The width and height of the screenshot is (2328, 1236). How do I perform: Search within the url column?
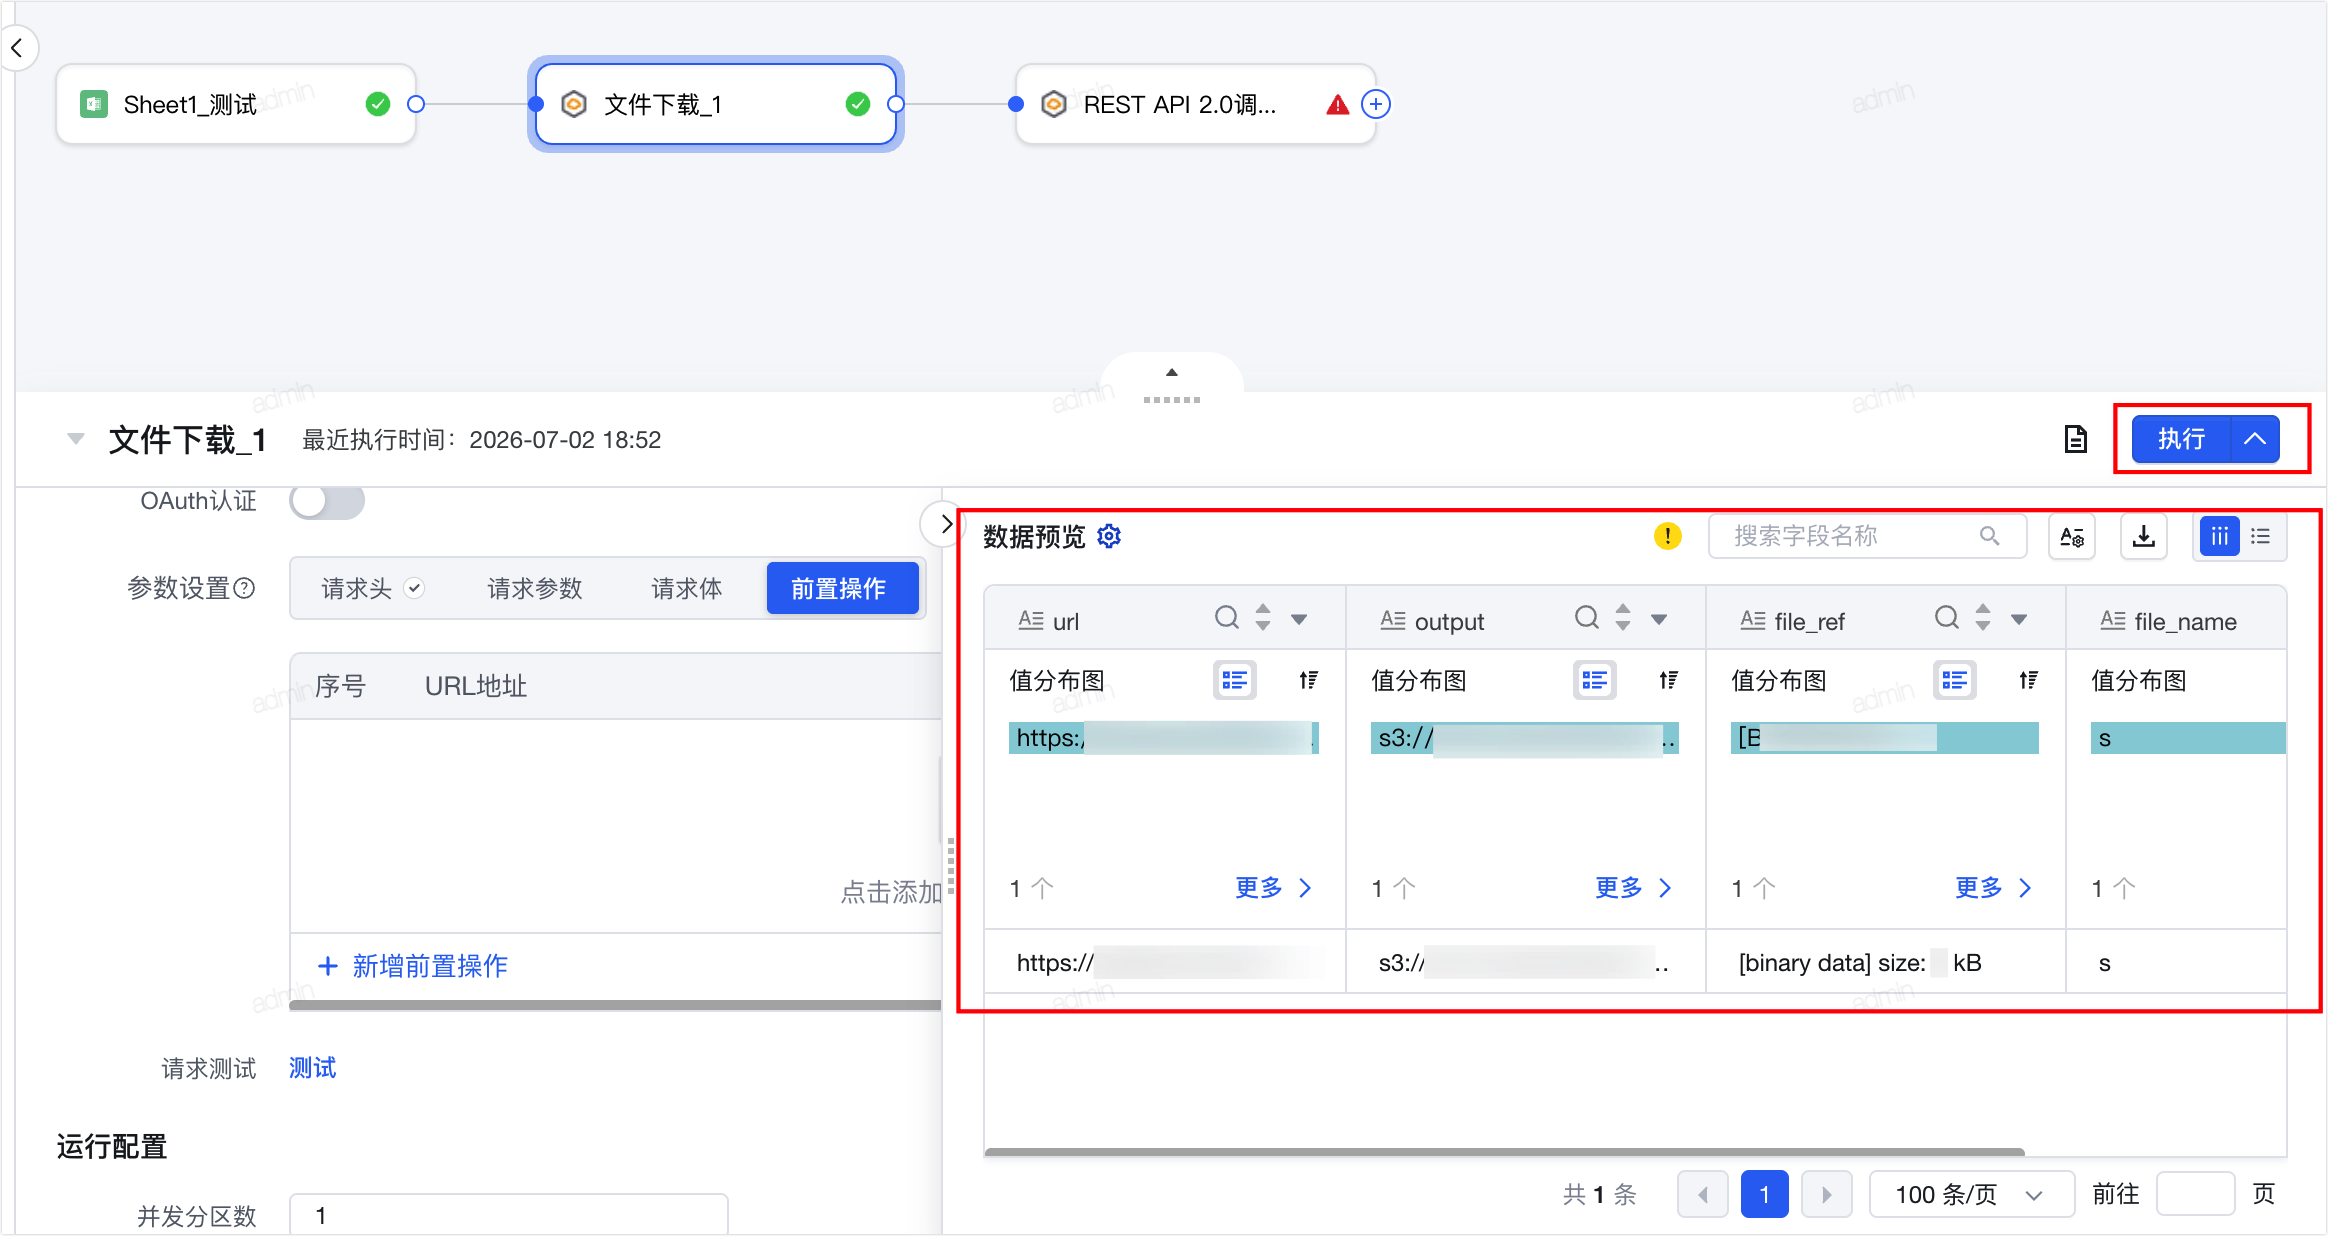[1226, 618]
